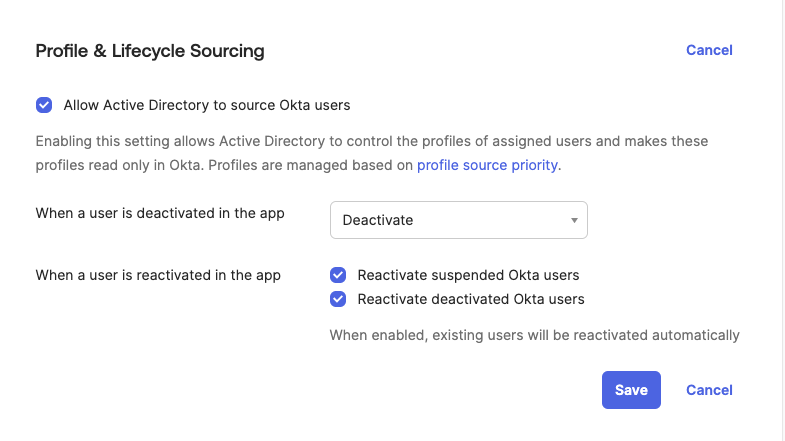Click the note 'When enabled, existing users will be reactivated automatically'

[x=534, y=335]
